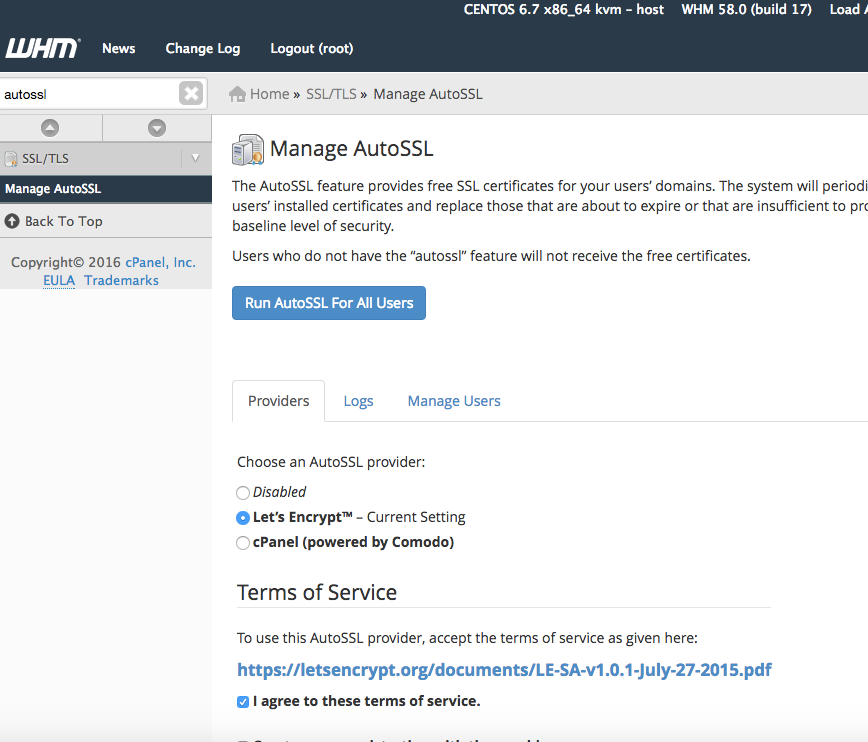The height and width of the screenshot is (742, 868).
Task: Run AutoSSL For All Users
Action: click(329, 303)
